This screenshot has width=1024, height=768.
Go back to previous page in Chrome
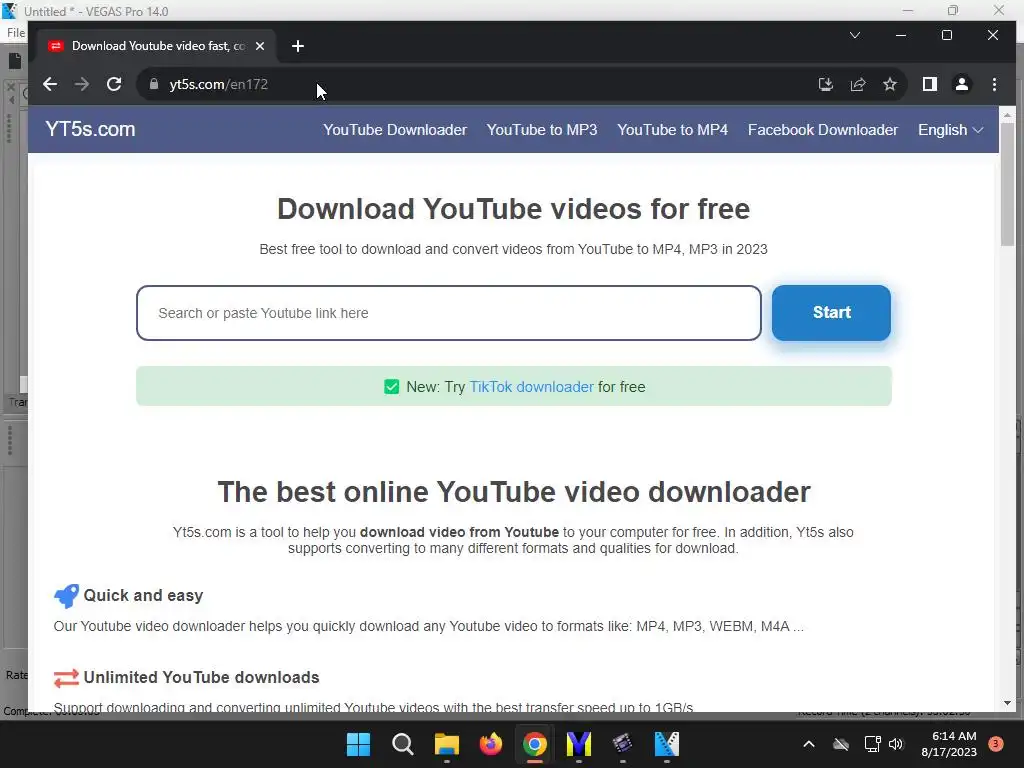point(50,84)
